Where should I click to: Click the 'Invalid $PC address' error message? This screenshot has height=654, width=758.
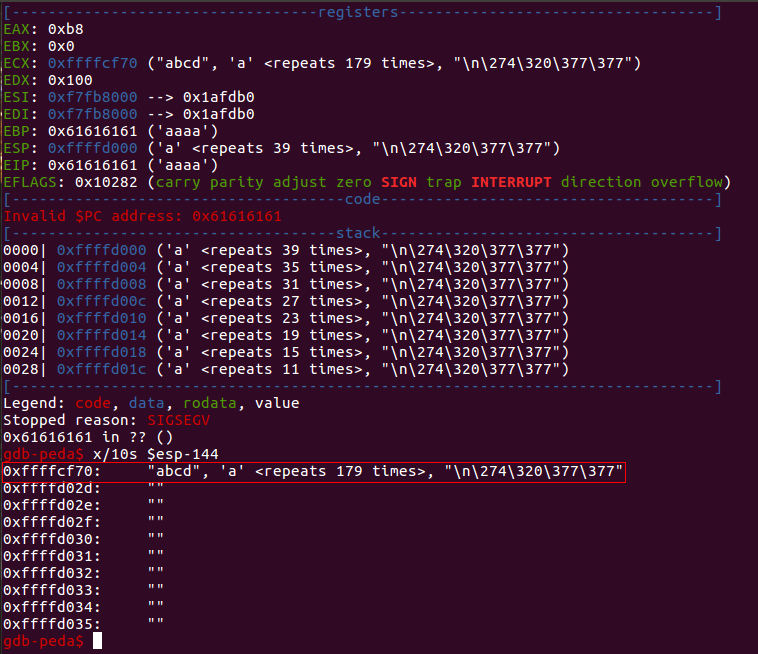click(x=143, y=216)
